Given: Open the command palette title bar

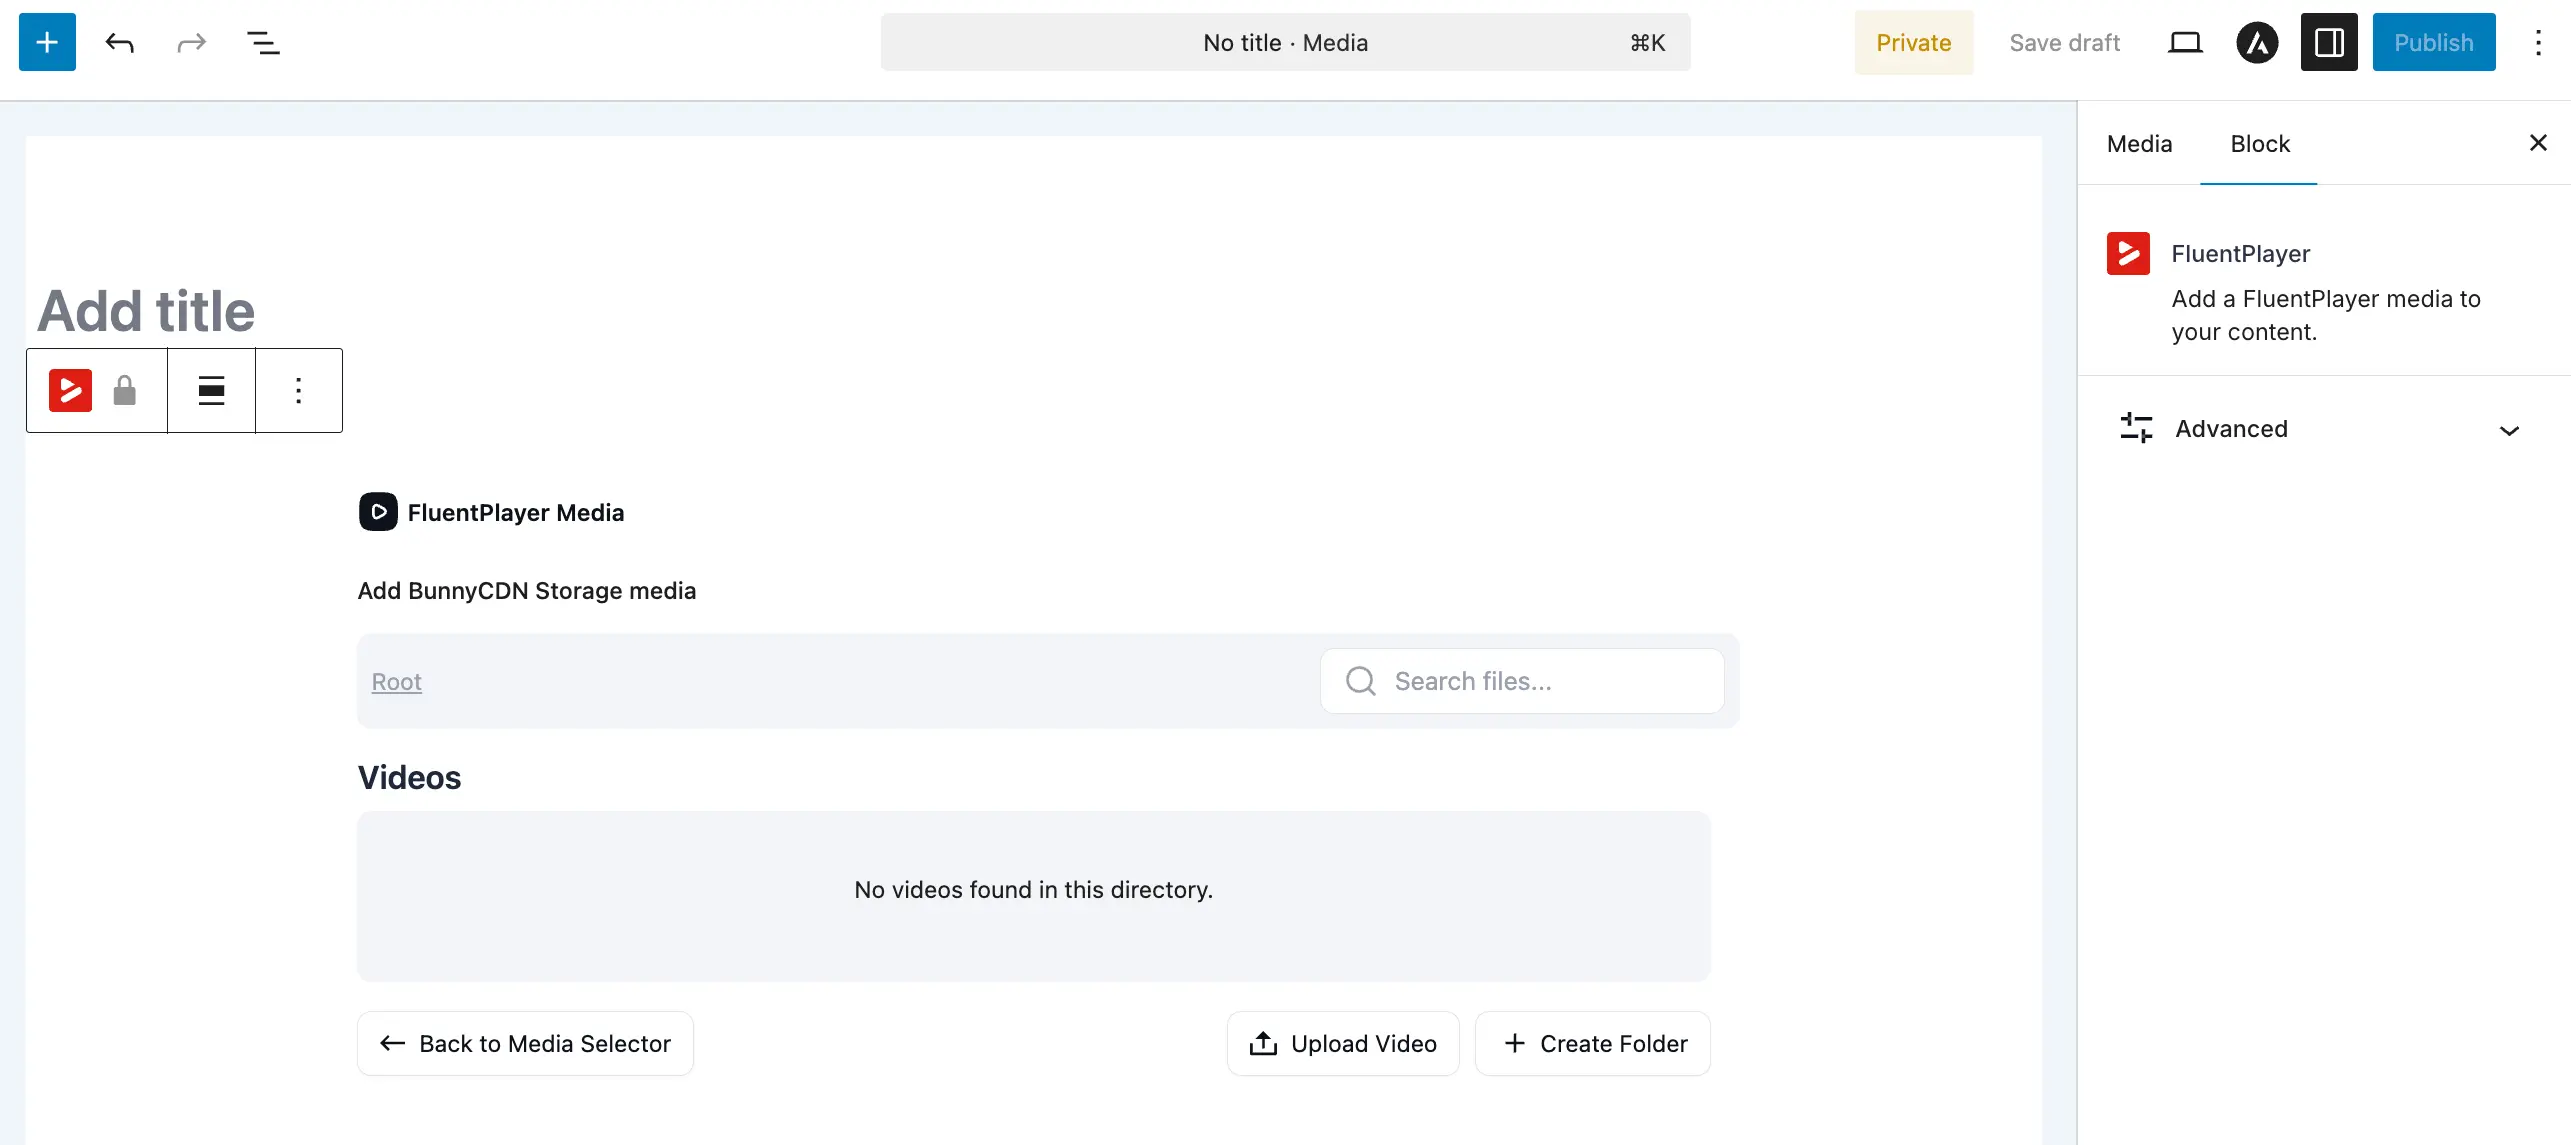Looking at the screenshot, I should (x=1285, y=42).
